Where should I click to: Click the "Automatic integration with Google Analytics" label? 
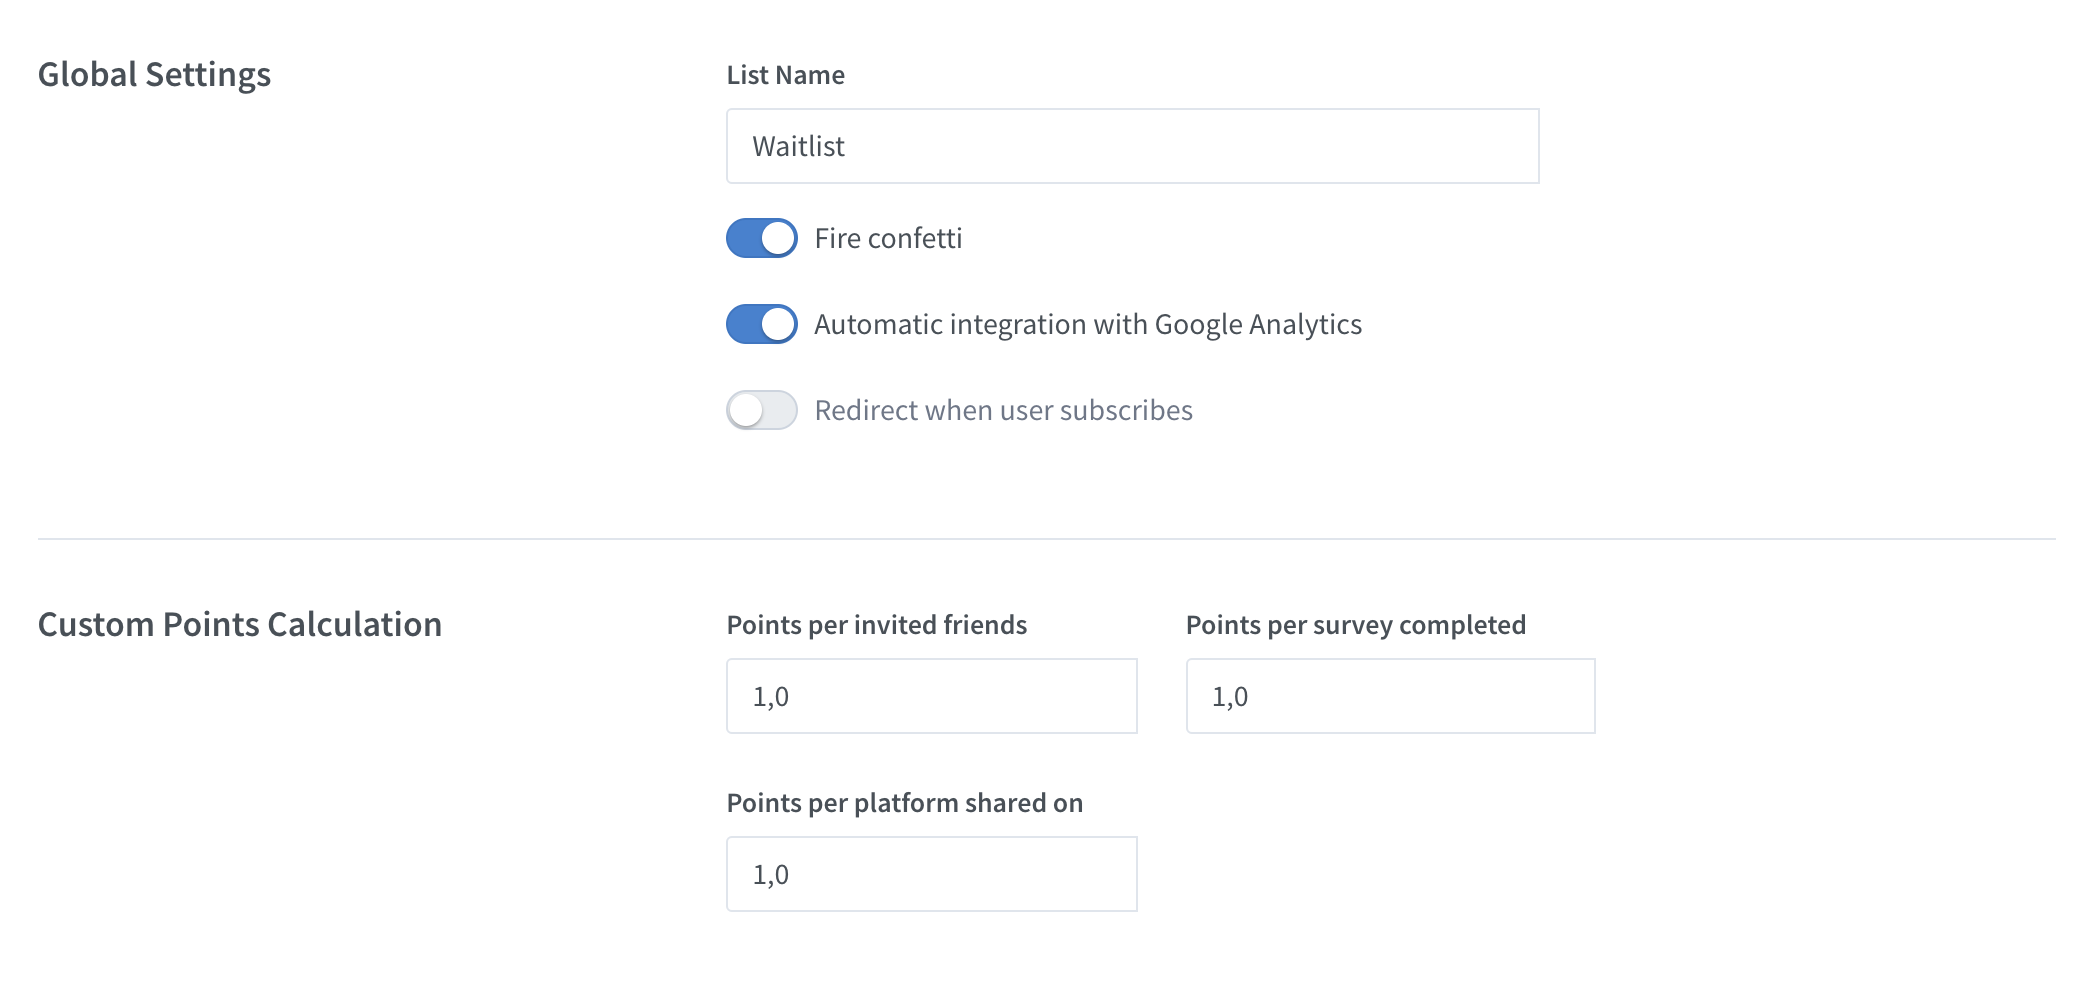click(1088, 324)
